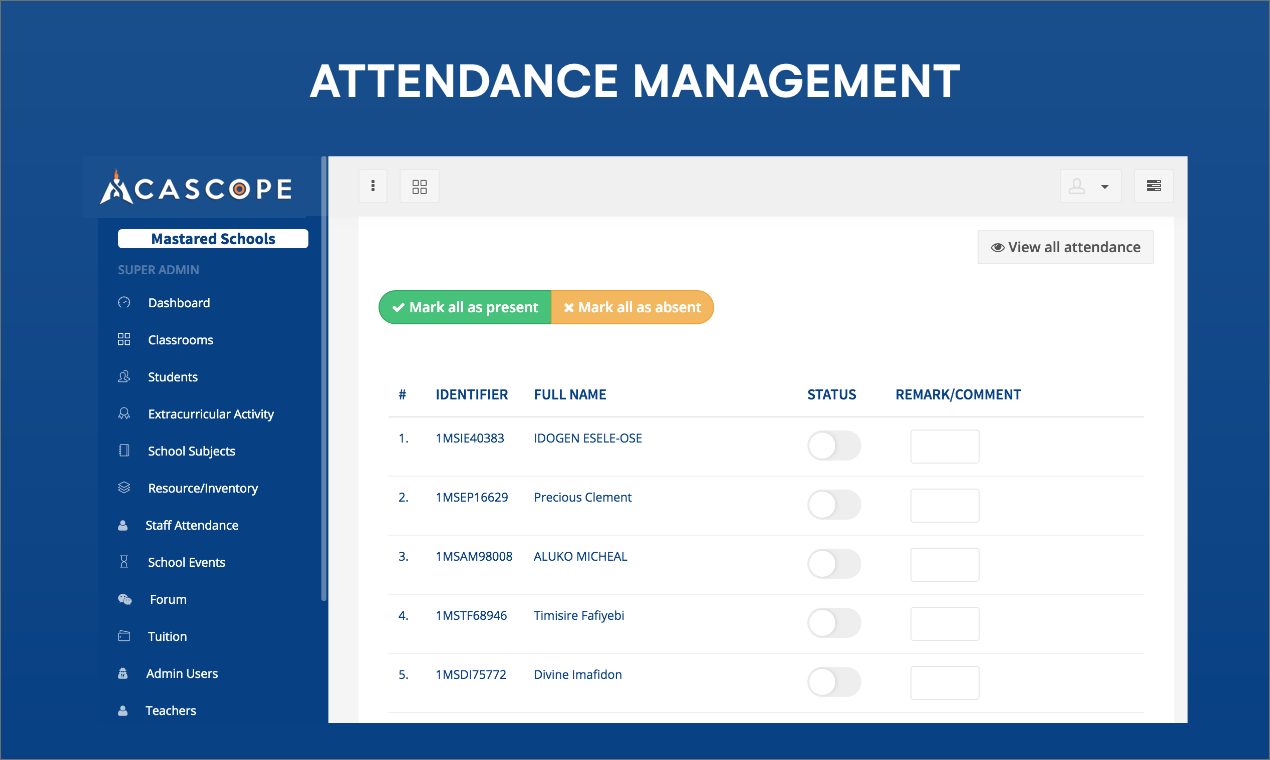
Task: Open Resource/Inventory section
Action: [203, 487]
